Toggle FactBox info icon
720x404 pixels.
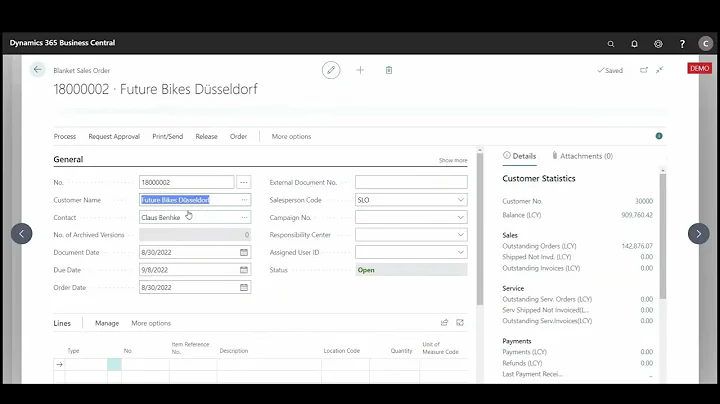(659, 136)
